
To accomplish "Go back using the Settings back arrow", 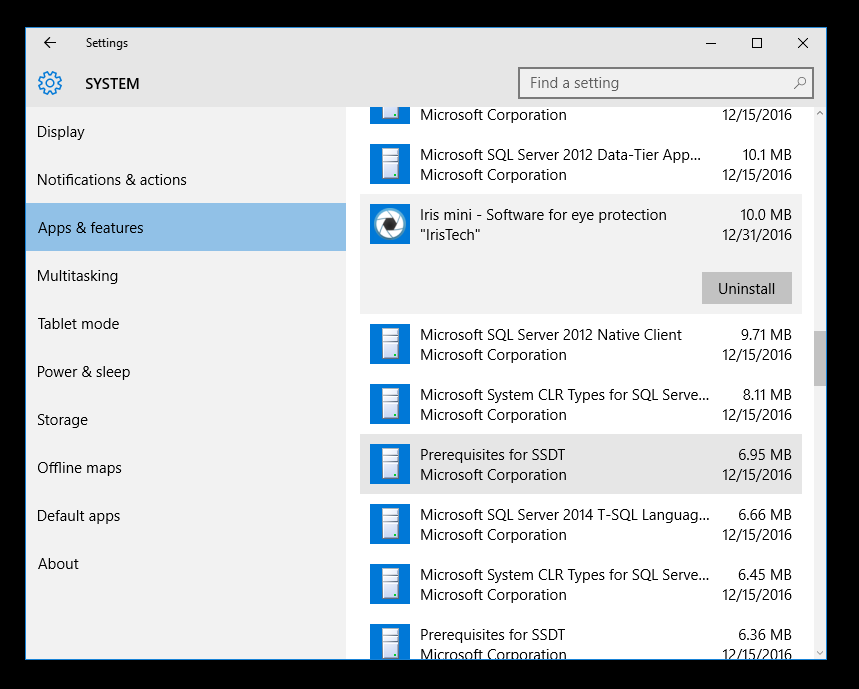I will point(50,43).
